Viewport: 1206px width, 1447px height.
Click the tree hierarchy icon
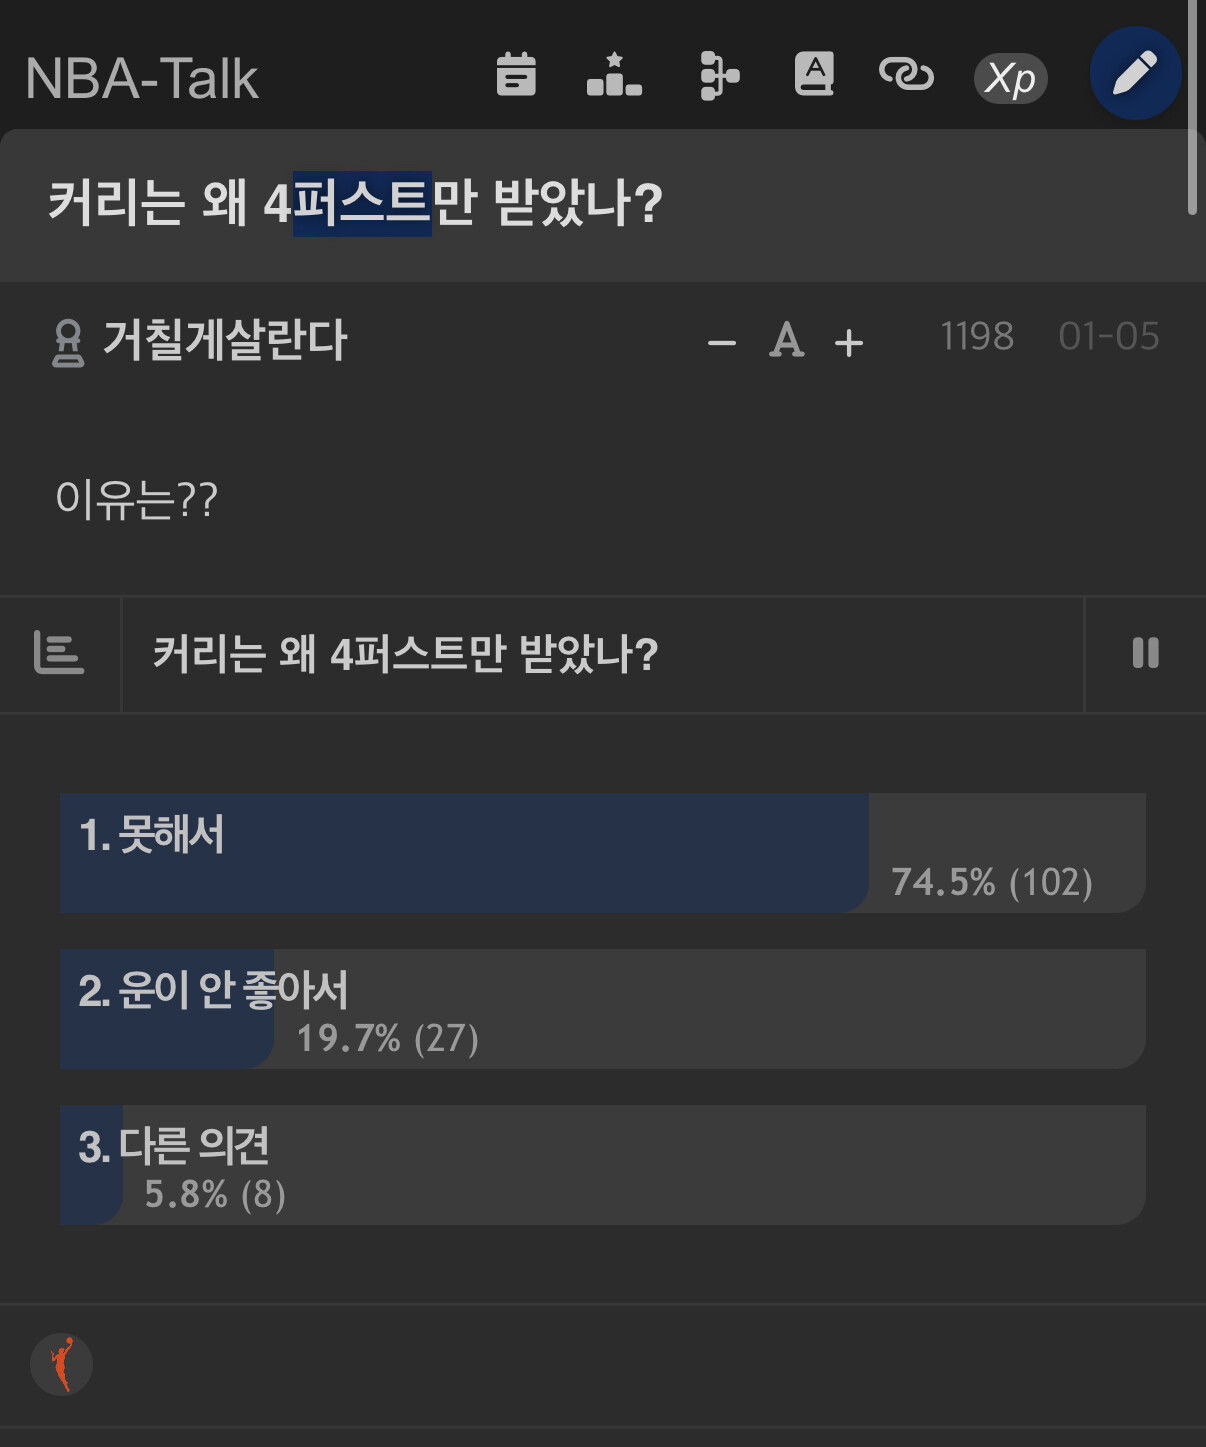[718, 76]
